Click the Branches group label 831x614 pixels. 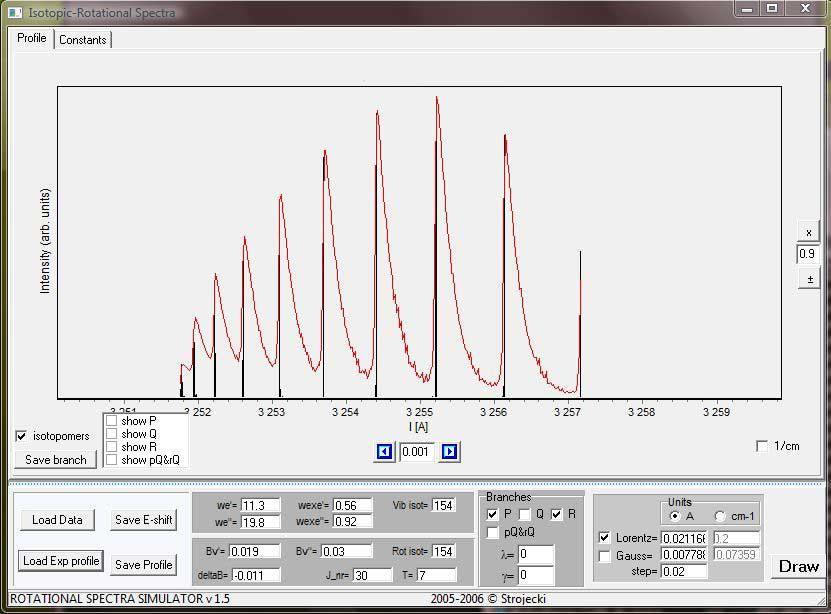(508, 497)
